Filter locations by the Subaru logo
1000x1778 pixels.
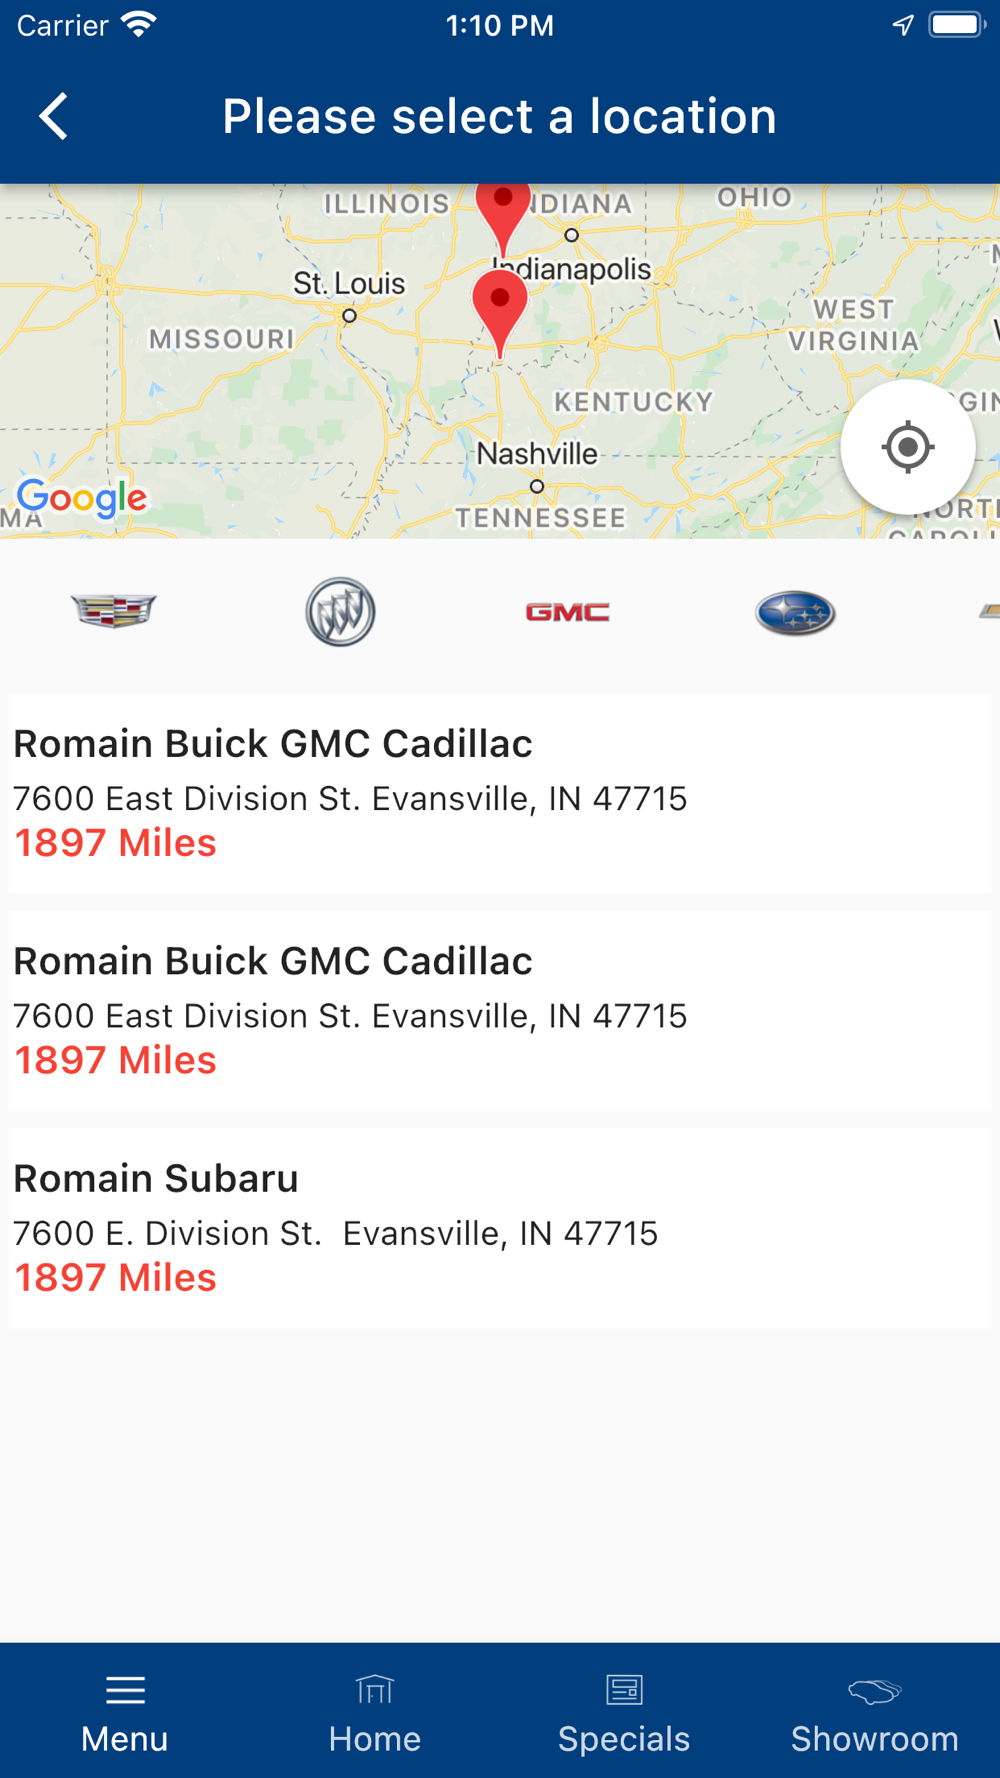pyautogui.click(x=795, y=613)
